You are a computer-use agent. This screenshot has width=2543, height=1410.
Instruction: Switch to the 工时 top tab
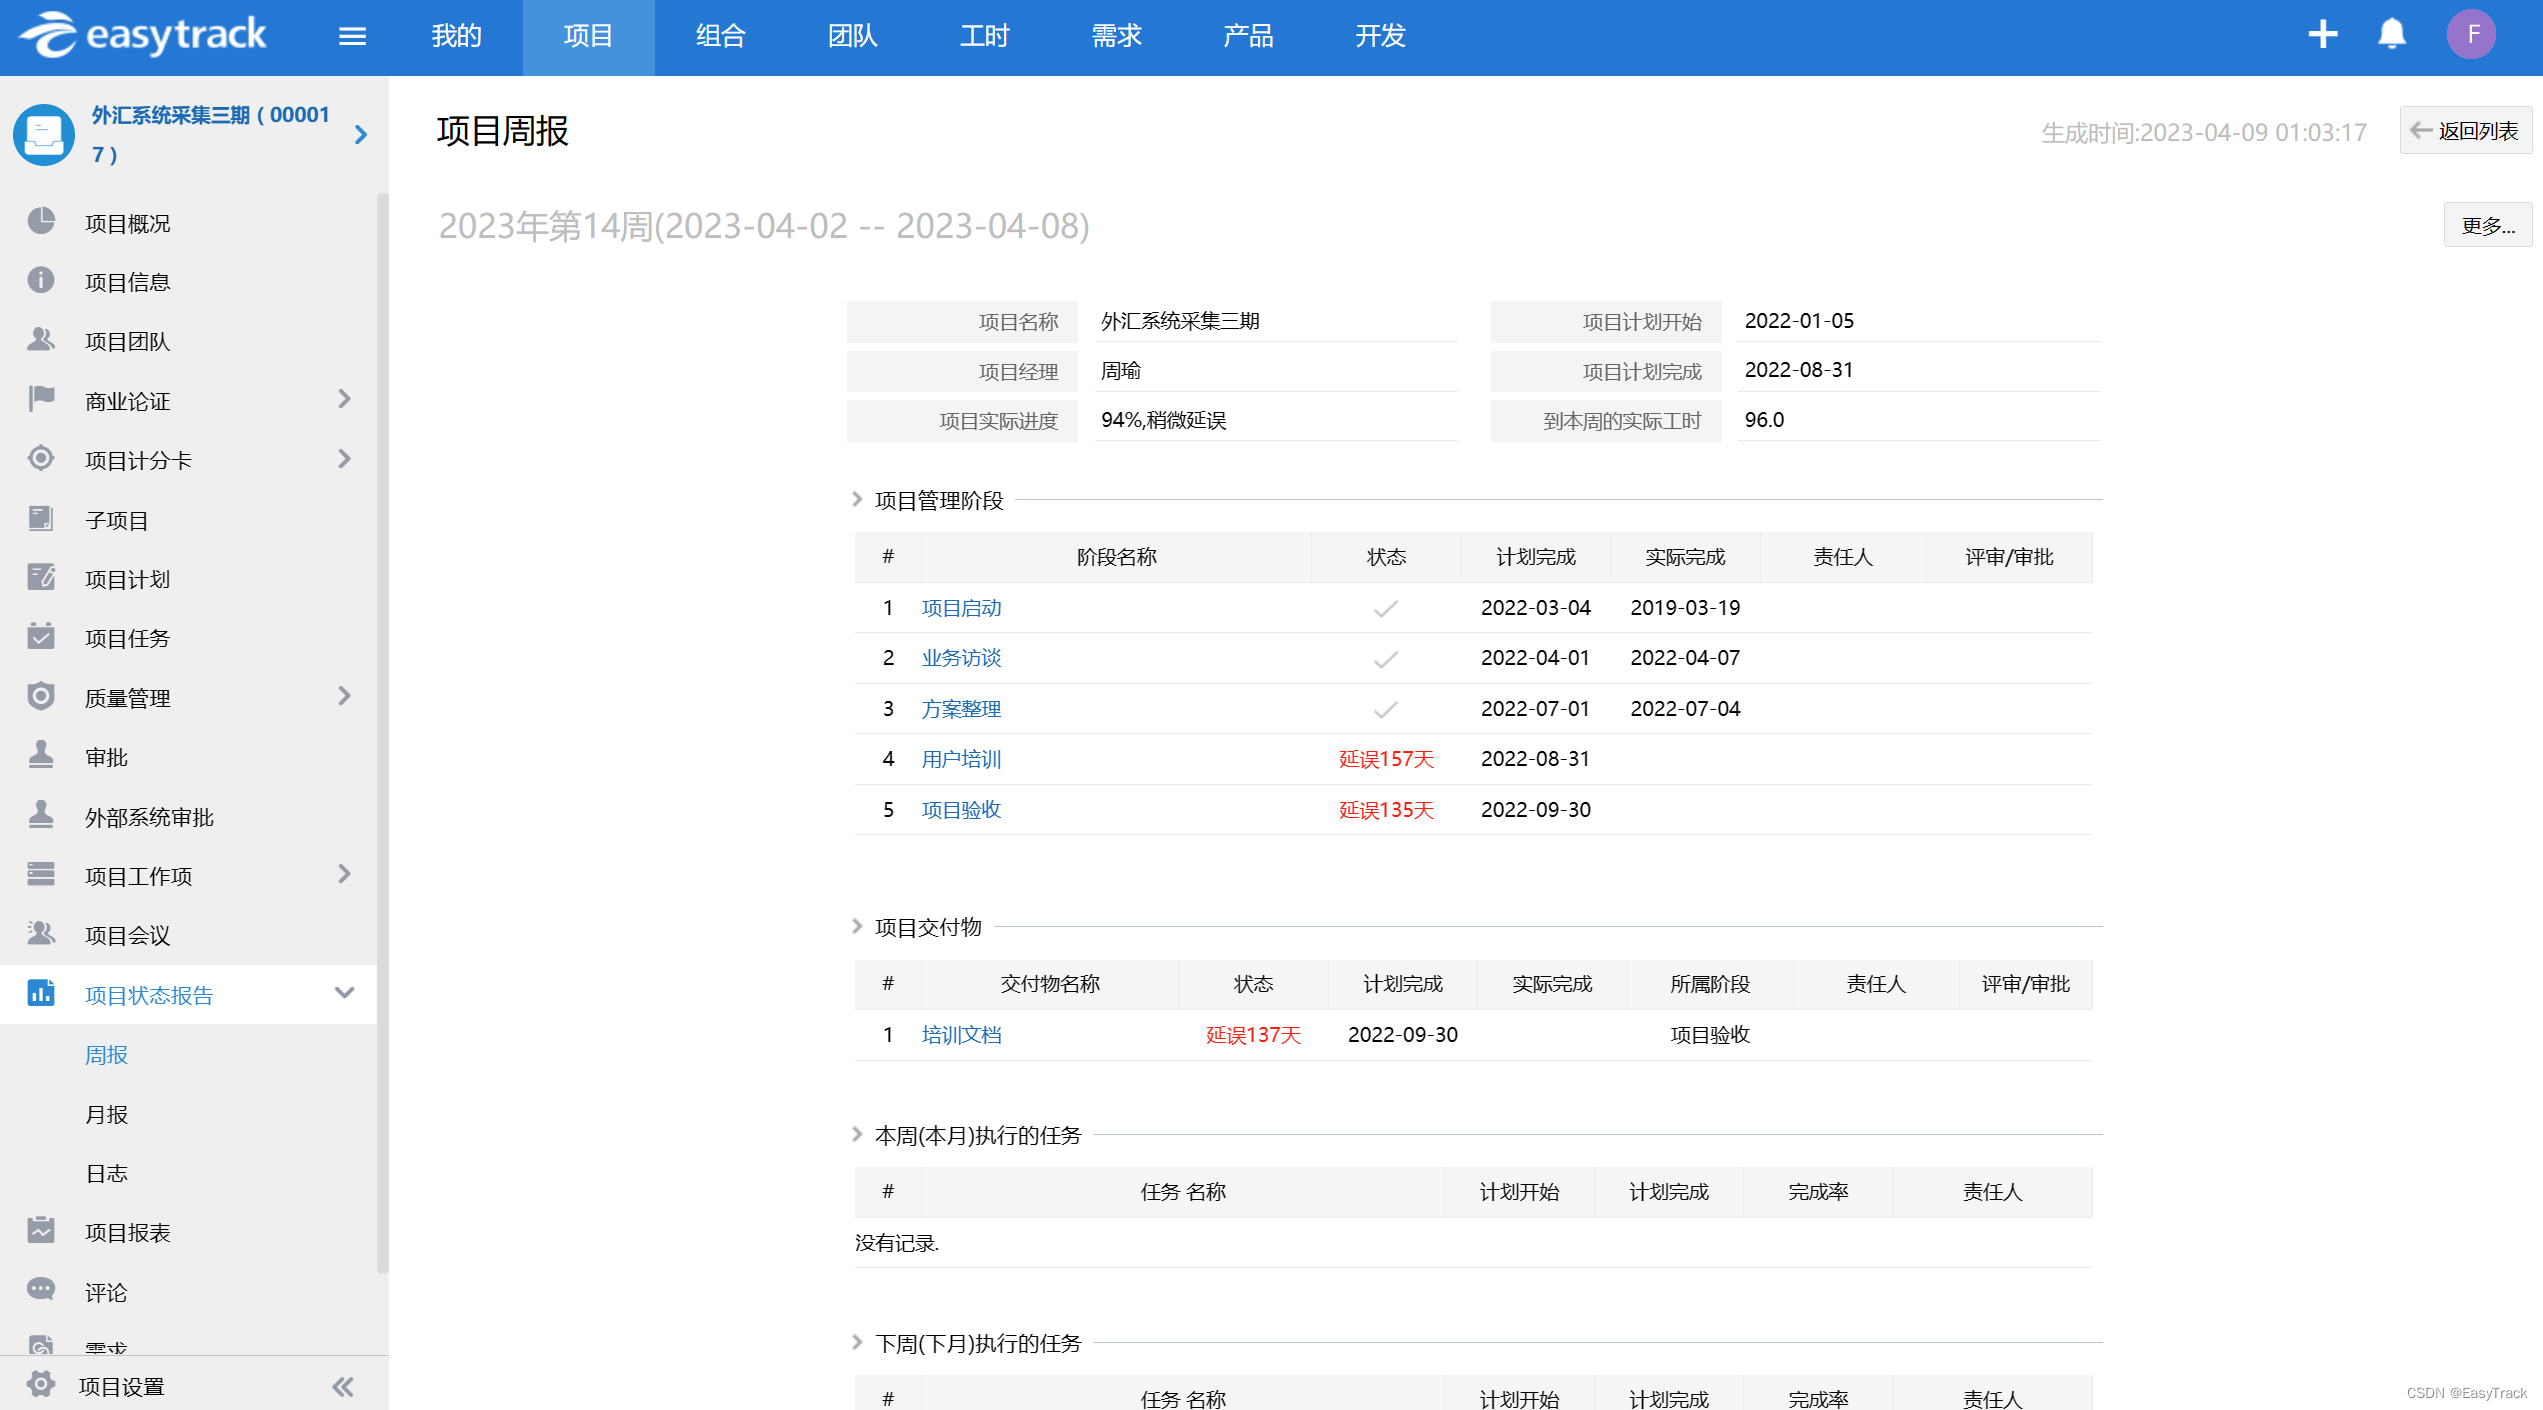984,36
